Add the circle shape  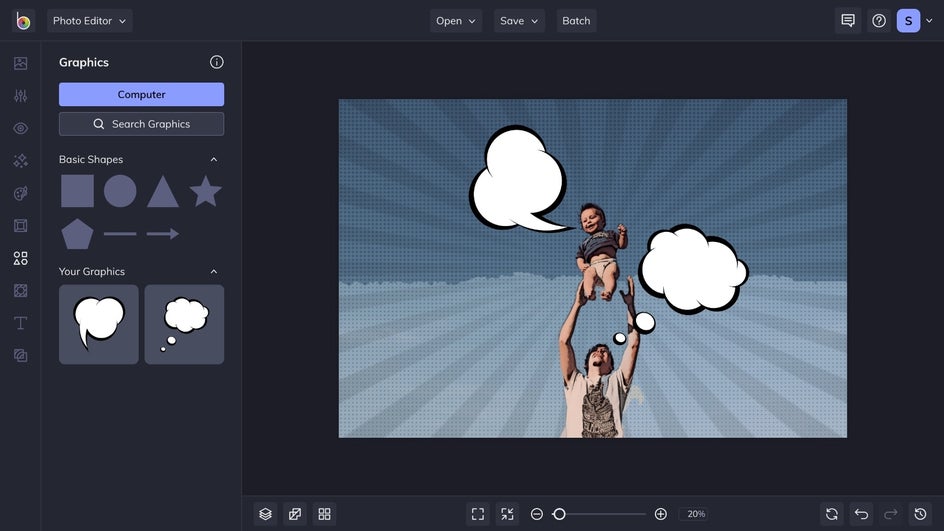click(120, 191)
